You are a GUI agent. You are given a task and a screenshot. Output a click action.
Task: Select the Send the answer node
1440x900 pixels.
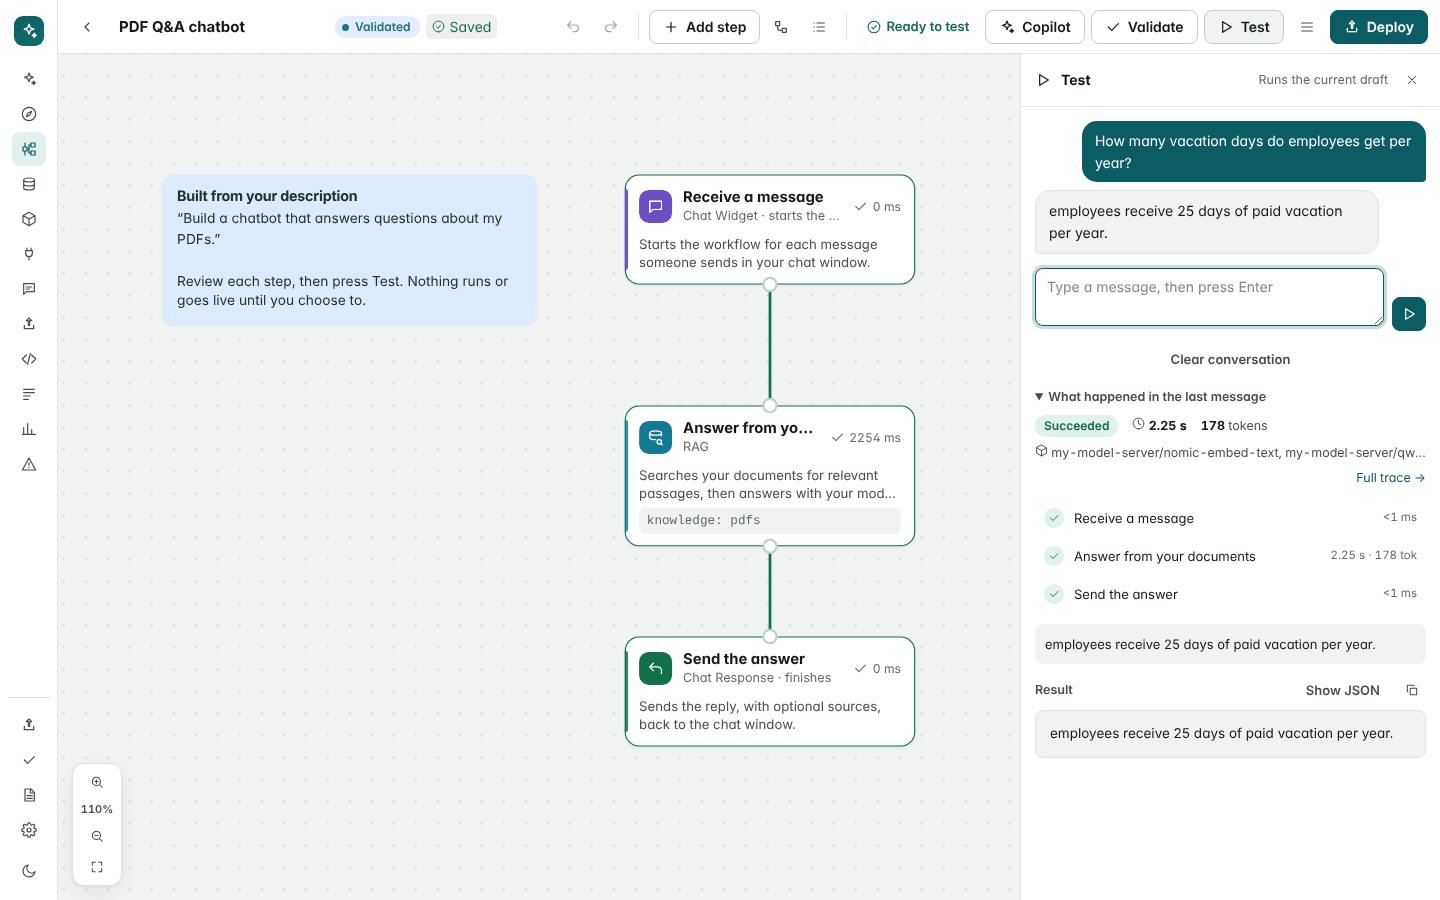[770, 691]
